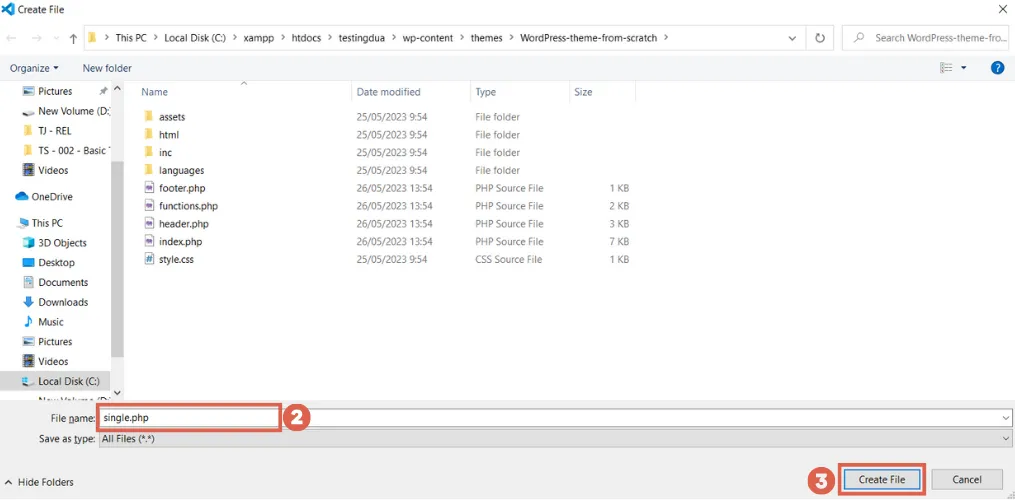Viewport: 1015px width, 500px height.
Task: Collapse the dialog with Hide Folders
Action: pyautogui.click(x=40, y=482)
